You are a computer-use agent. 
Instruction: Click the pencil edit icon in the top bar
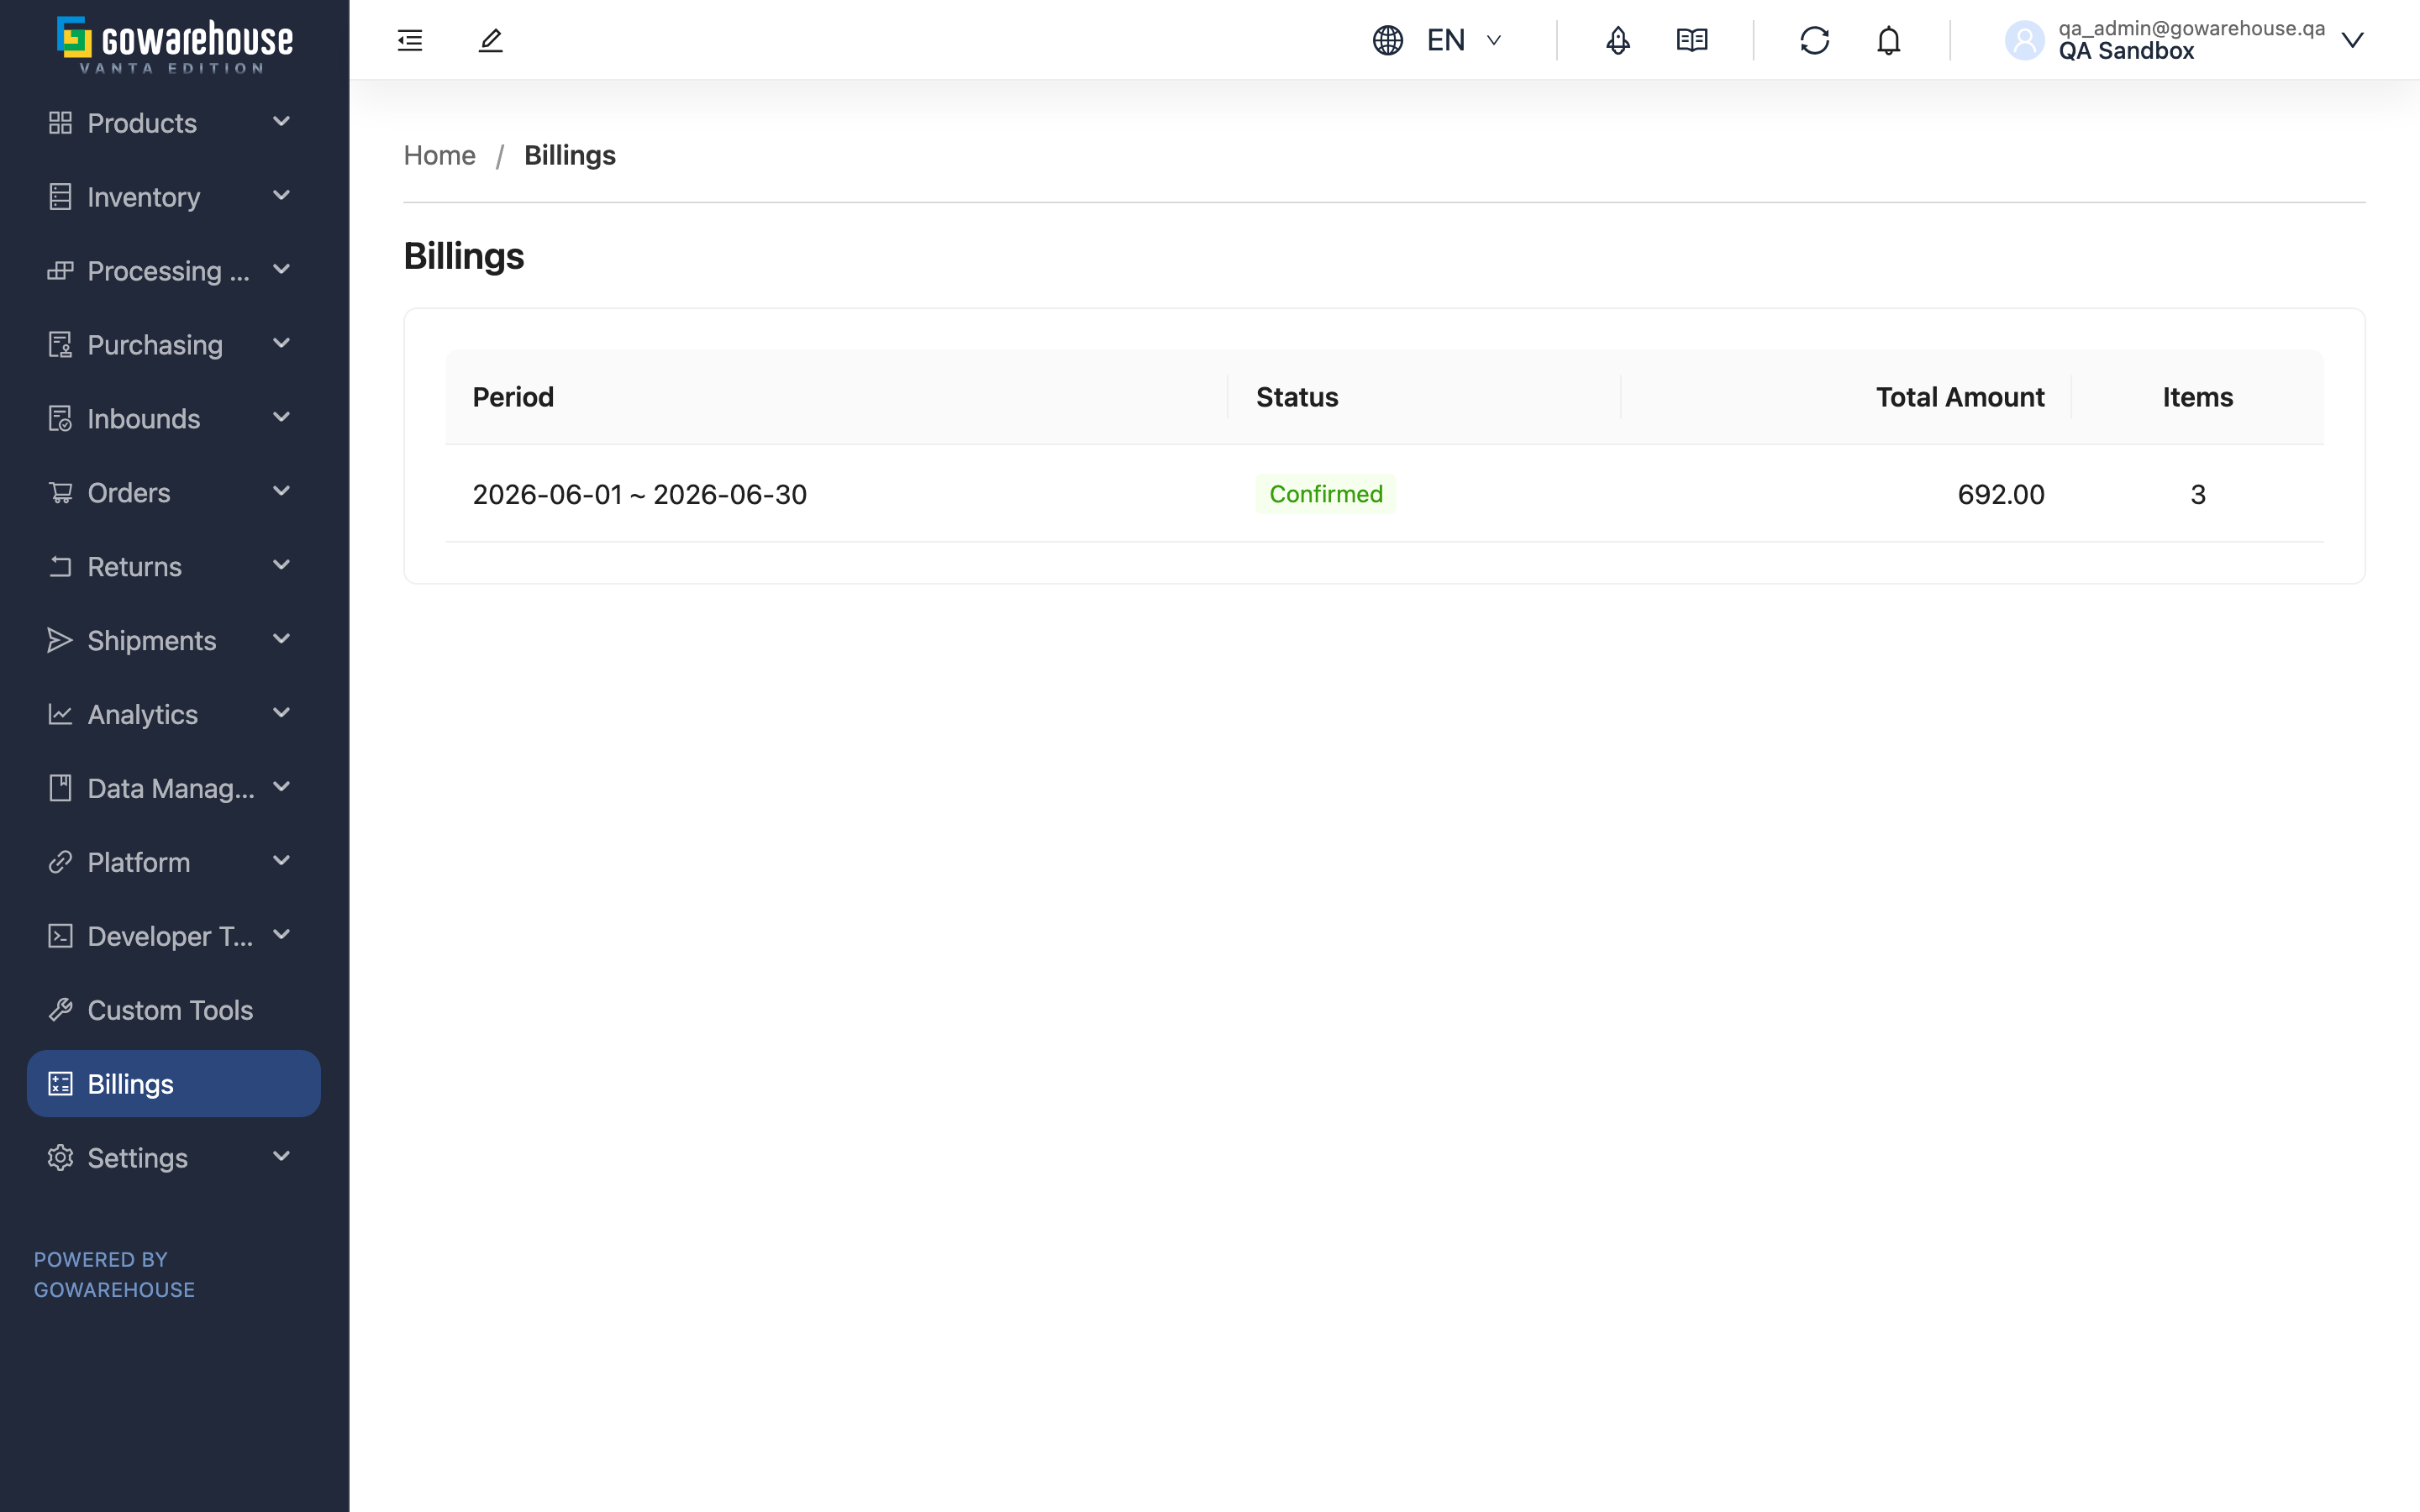[x=490, y=40]
